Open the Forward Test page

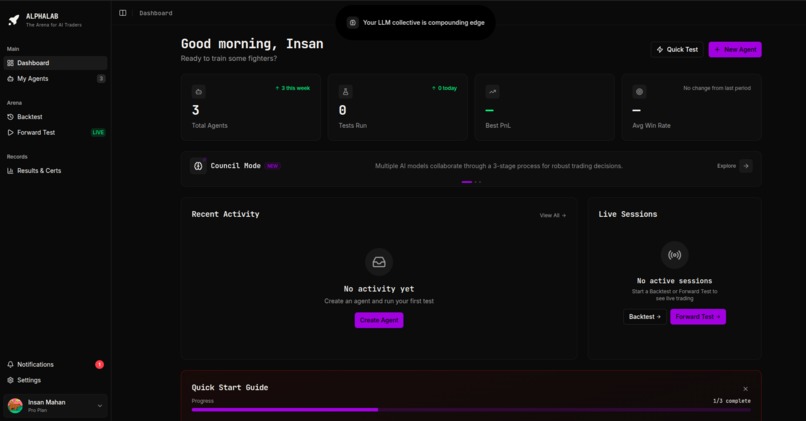click(x=55, y=132)
